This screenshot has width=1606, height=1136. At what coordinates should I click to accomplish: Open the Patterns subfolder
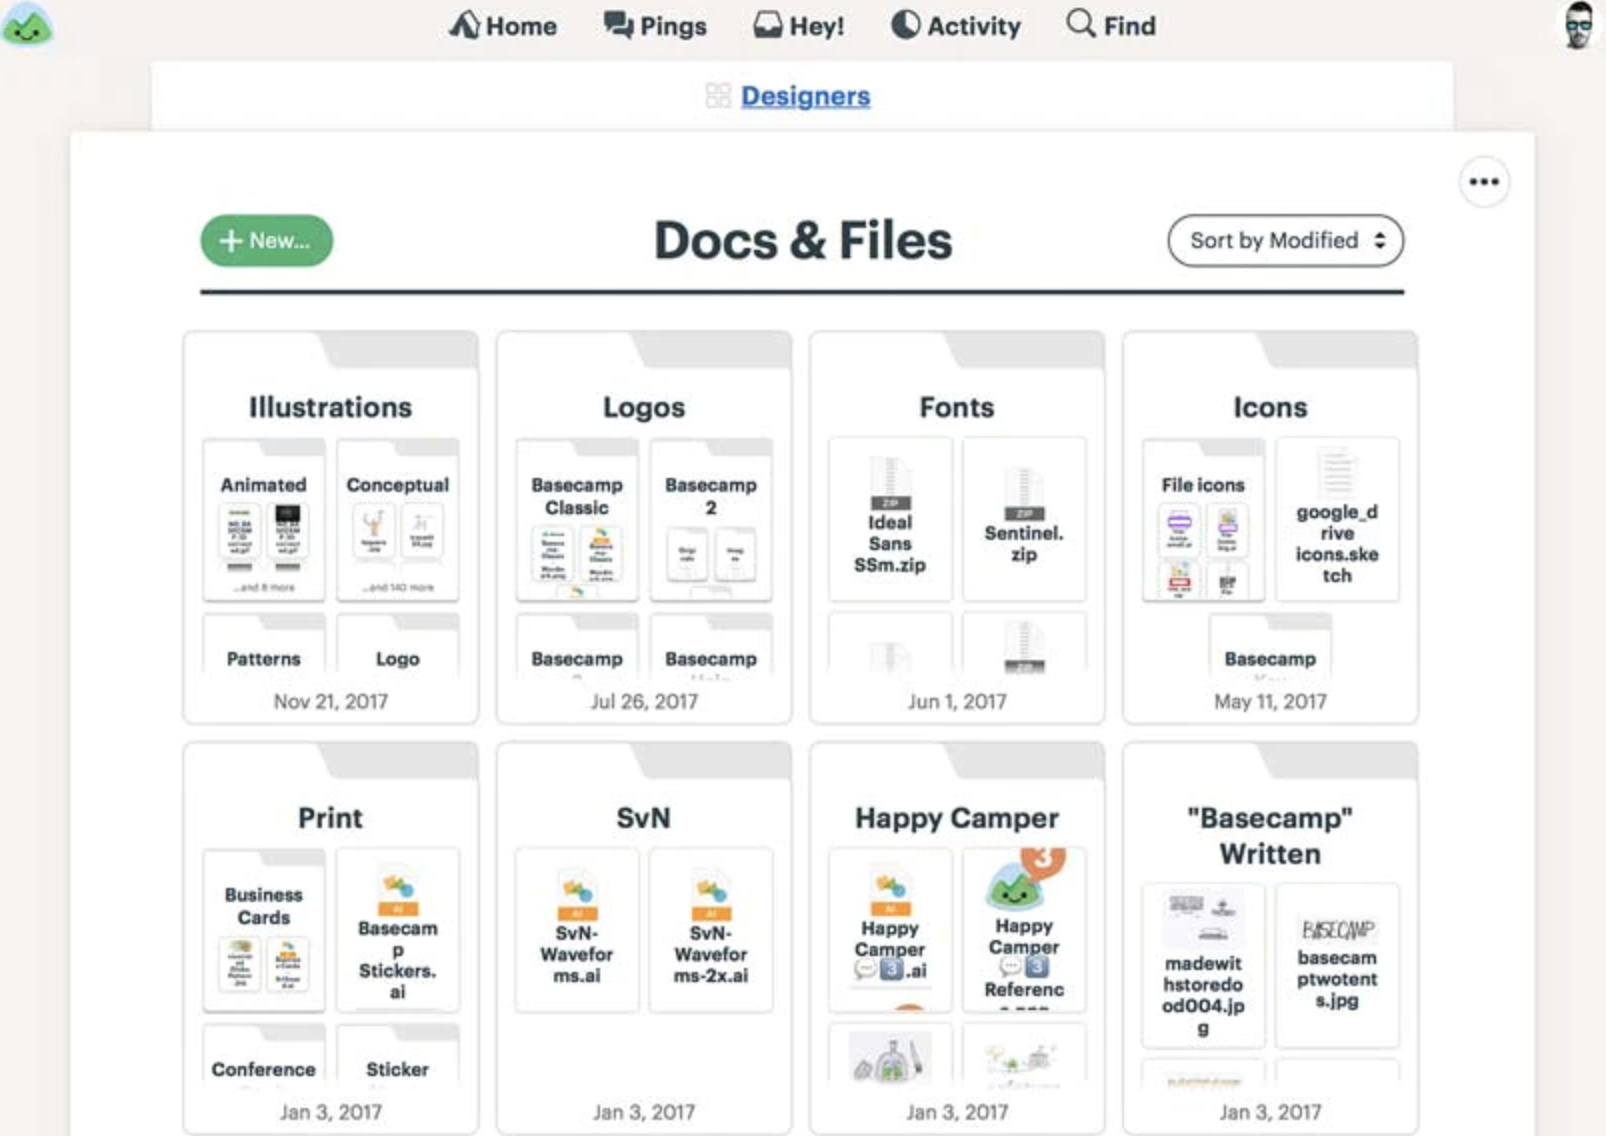[264, 647]
